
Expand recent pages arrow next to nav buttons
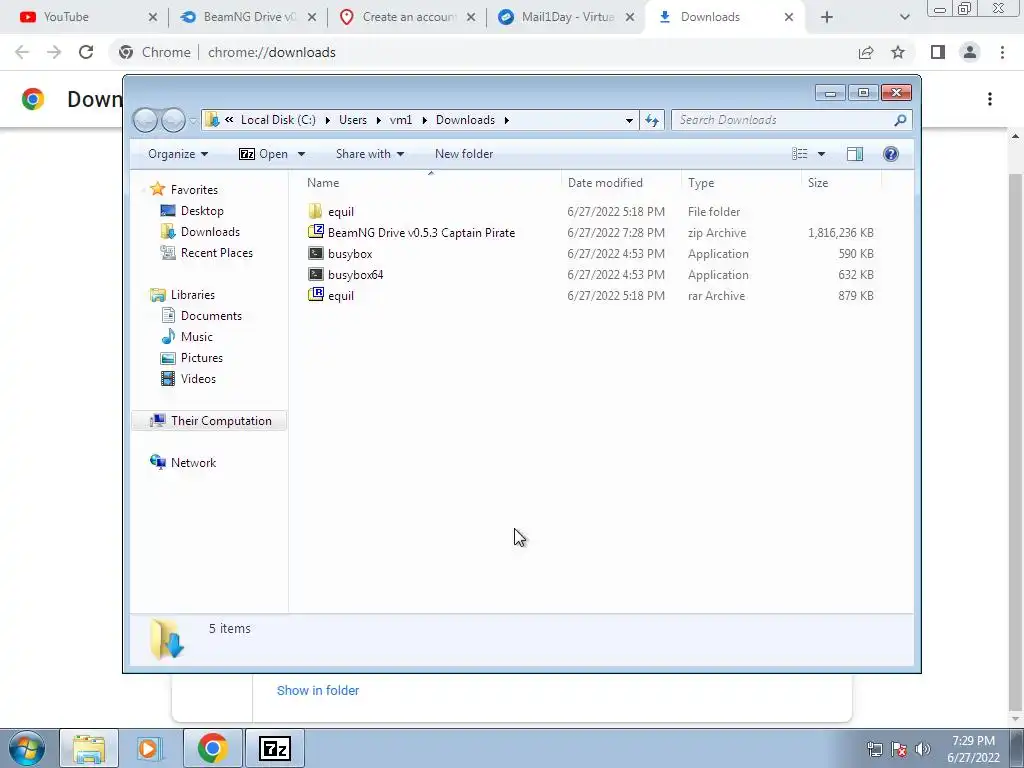(193, 121)
